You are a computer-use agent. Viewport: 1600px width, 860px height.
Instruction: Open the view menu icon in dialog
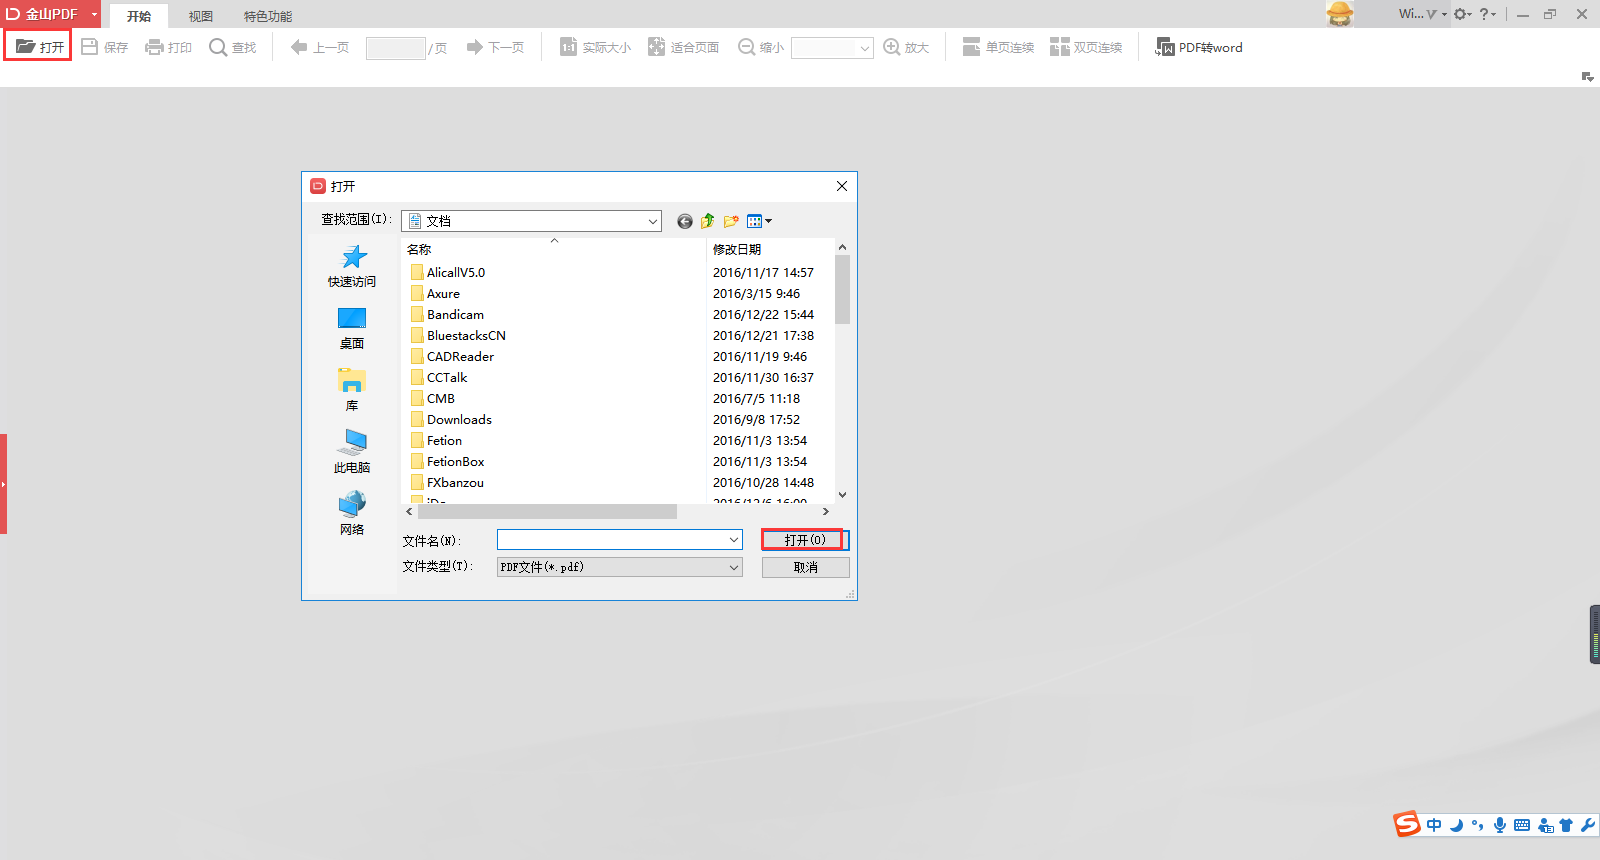(x=759, y=221)
